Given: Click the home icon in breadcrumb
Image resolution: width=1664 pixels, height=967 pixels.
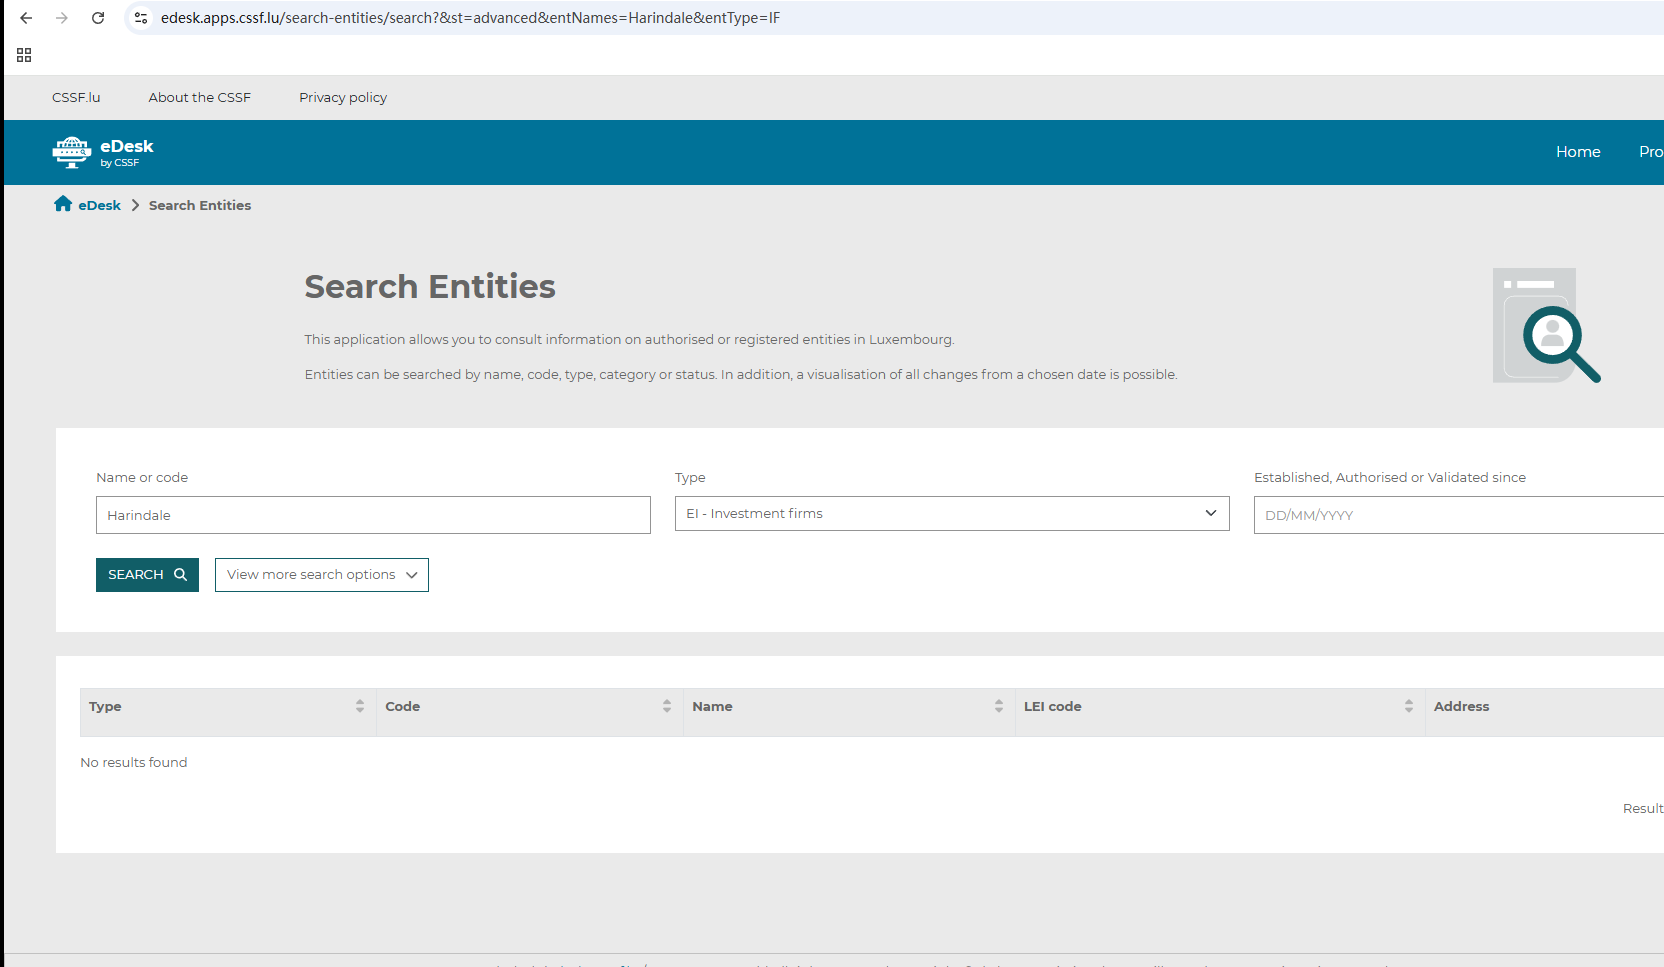Looking at the screenshot, I should pyautogui.click(x=63, y=204).
